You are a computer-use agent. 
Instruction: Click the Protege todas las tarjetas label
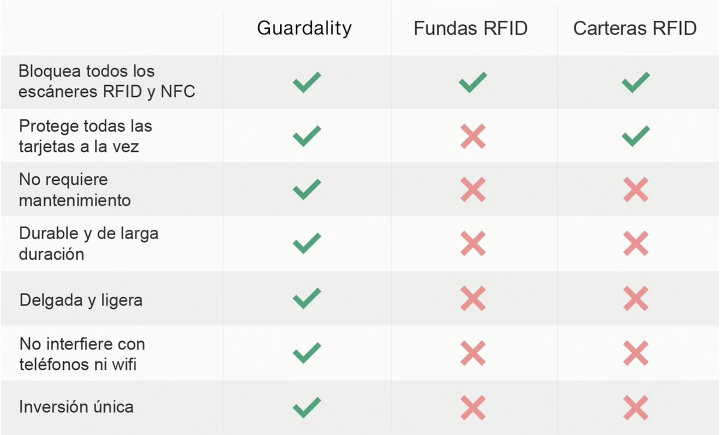[x=85, y=136]
